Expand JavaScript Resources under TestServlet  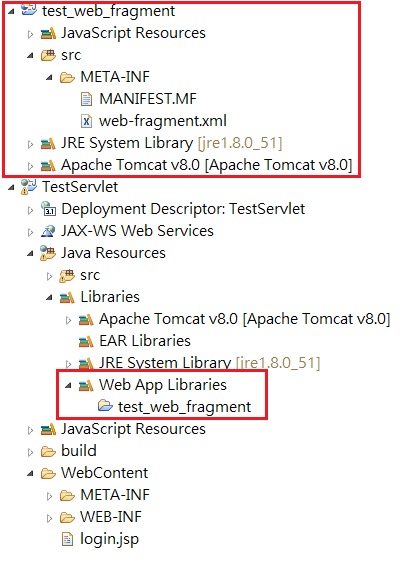click(x=30, y=430)
